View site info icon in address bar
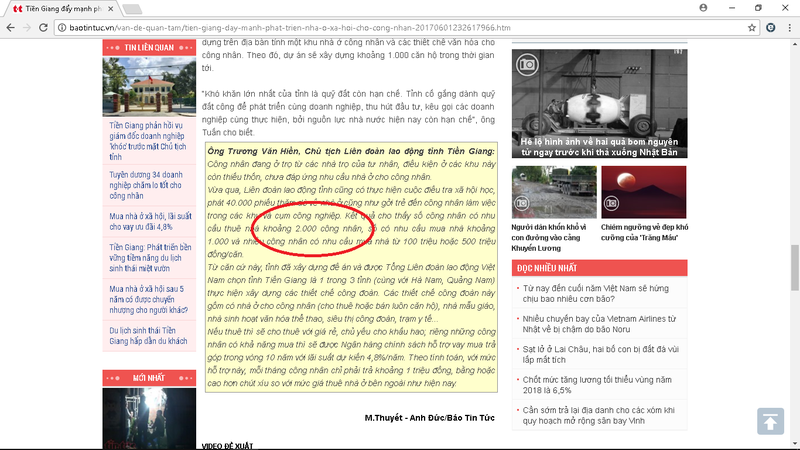This screenshot has height=450, width=800. click(x=62, y=28)
